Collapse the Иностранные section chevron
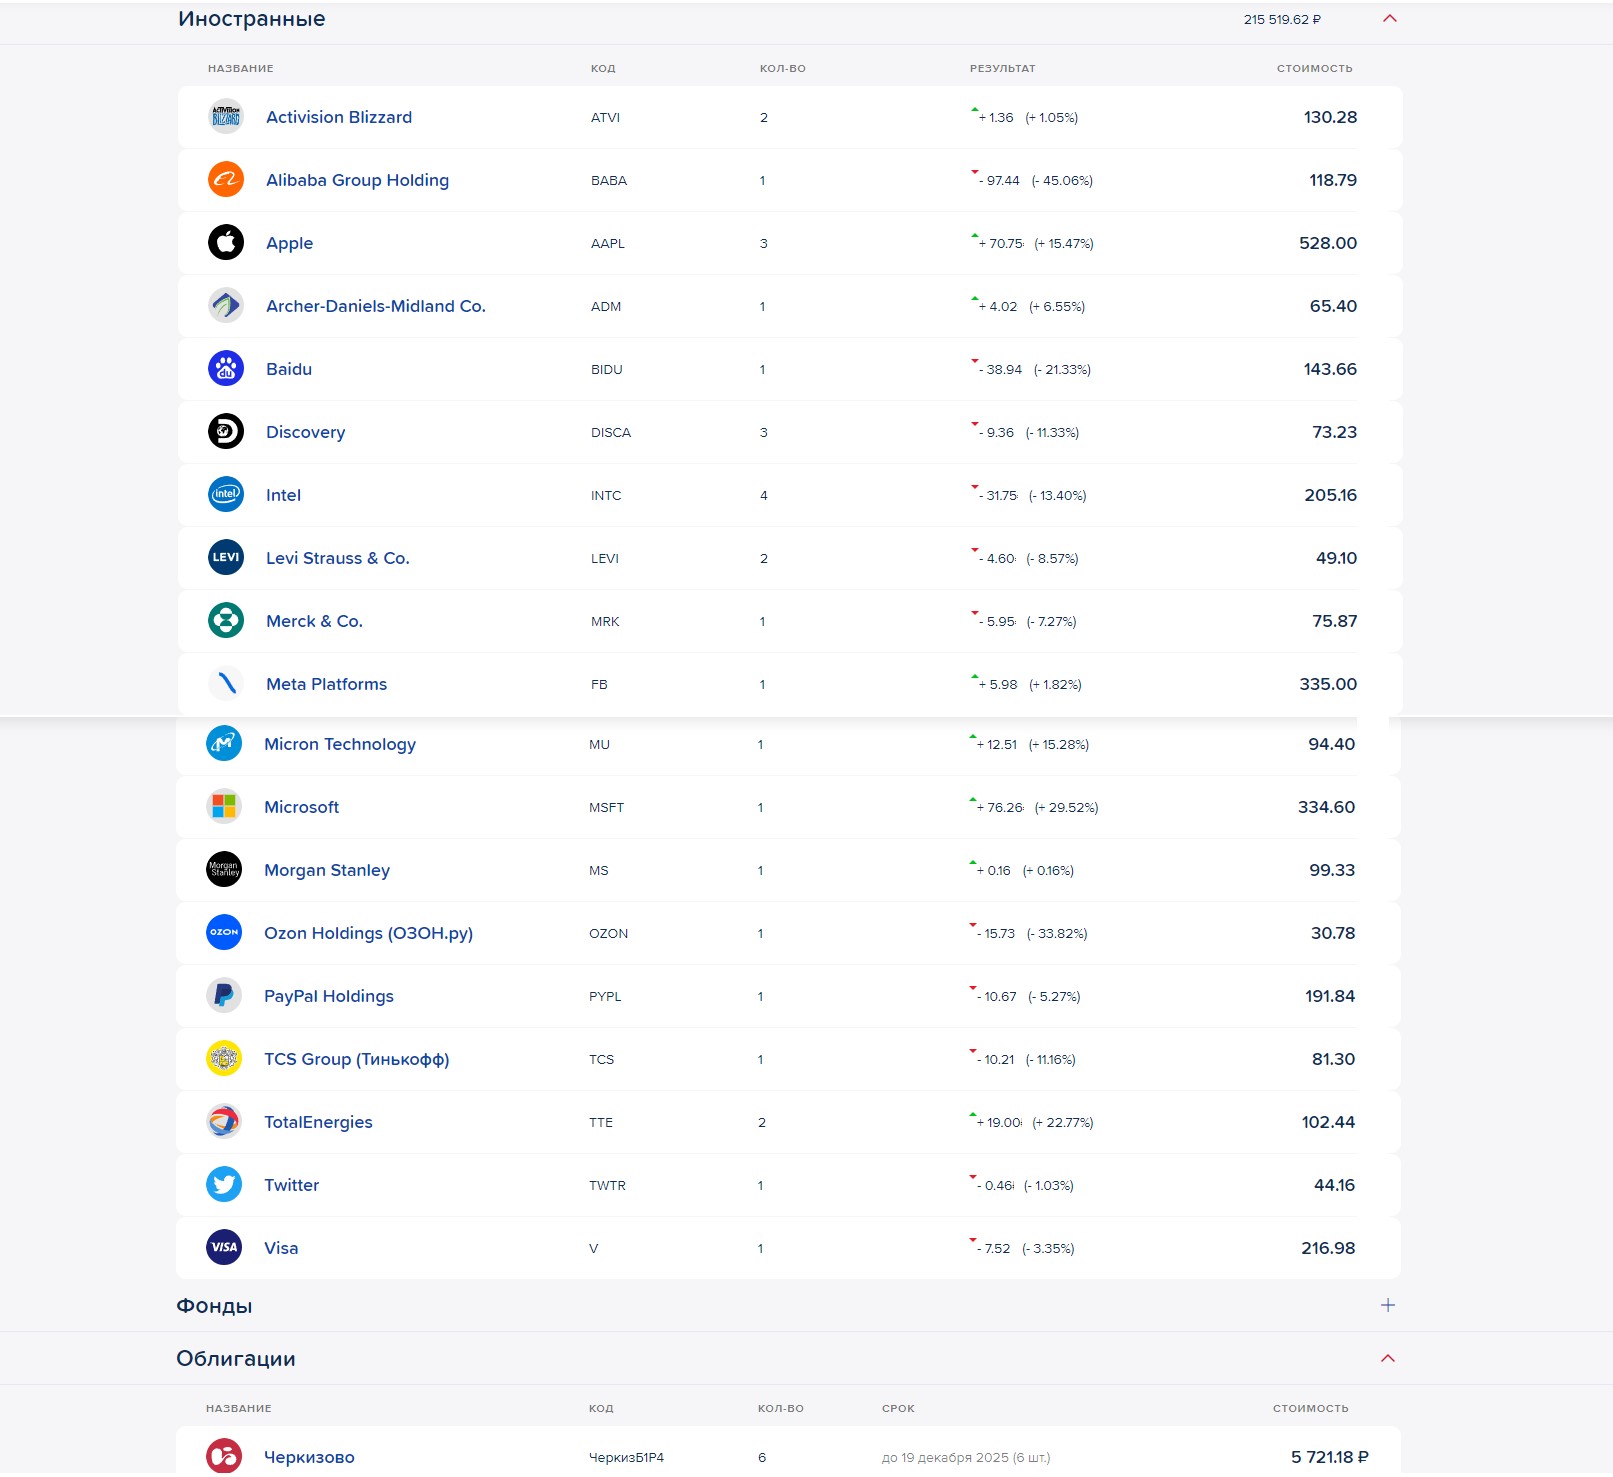Screen dimensions: 1613x1477 pyautogui.click(x=1390, y=19)
